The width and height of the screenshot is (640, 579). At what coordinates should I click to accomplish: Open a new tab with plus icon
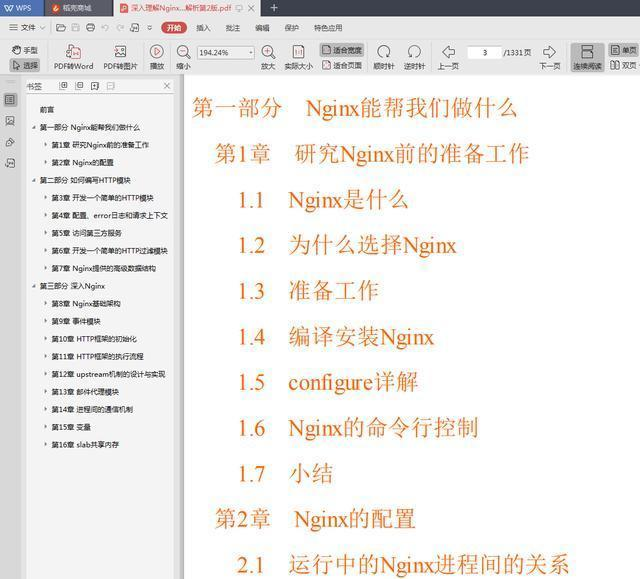click(274, 8)
